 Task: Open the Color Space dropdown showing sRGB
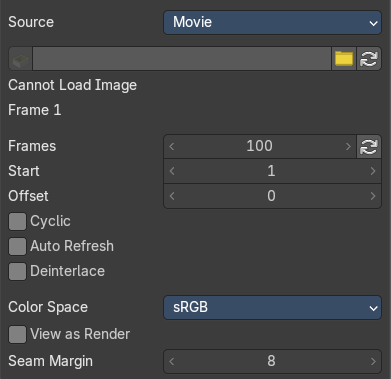(x=272, y=307)
